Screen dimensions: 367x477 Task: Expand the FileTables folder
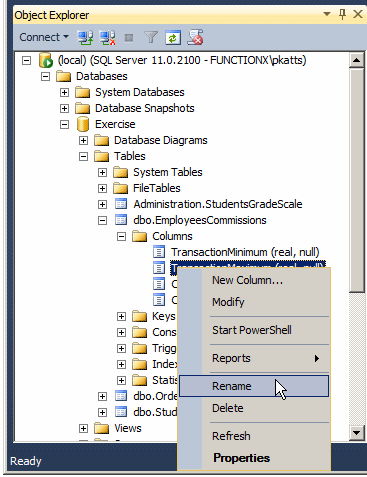click(102, 188)
